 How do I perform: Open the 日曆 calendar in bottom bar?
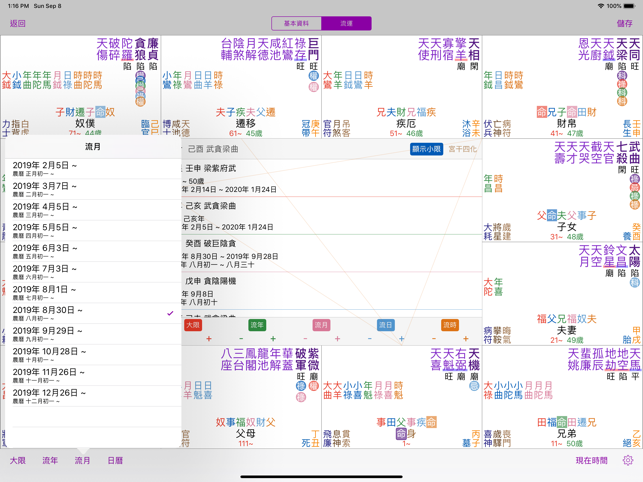pos(115,460)
